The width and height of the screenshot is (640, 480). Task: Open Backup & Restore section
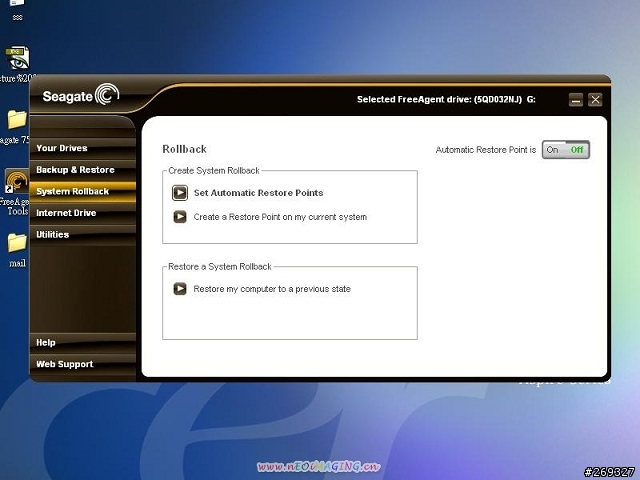coord(82,169)
